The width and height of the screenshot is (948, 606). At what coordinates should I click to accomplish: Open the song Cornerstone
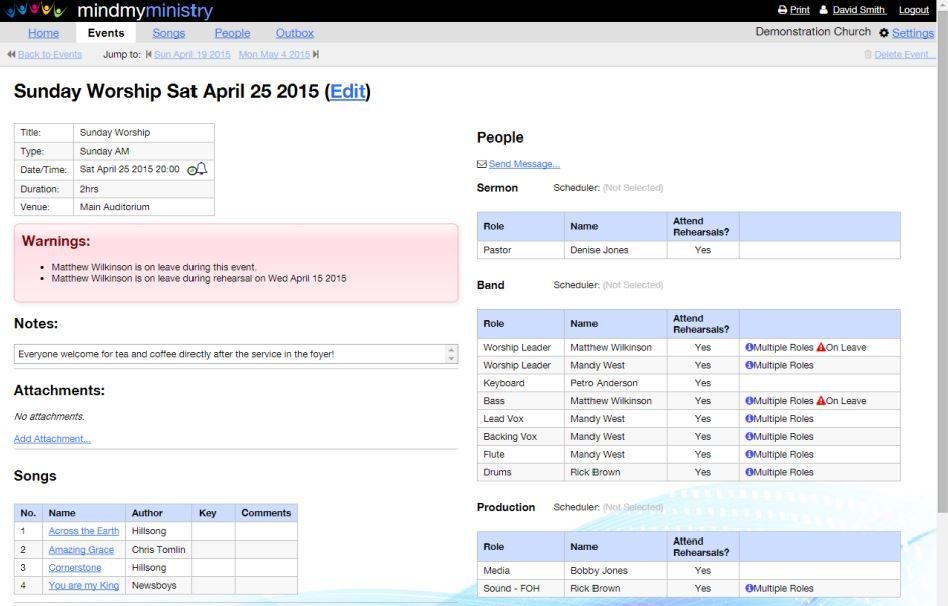pos(75,567)
